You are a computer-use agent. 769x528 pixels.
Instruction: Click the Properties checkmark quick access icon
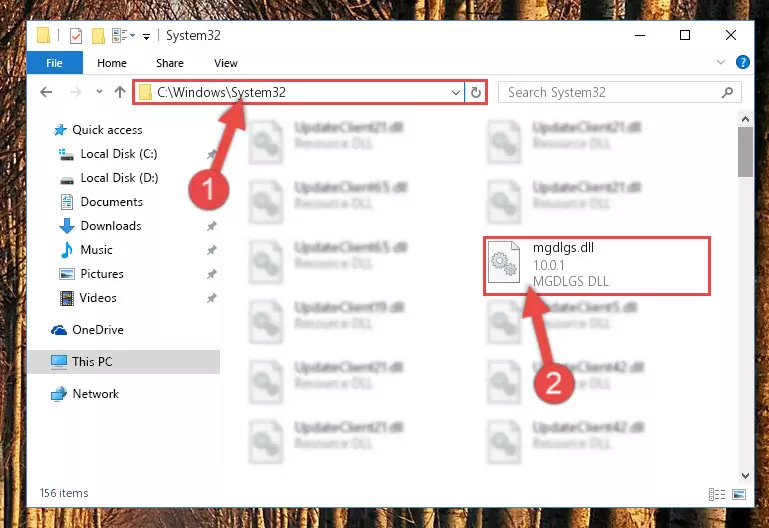pyautogui.click(x=76, y=36)
